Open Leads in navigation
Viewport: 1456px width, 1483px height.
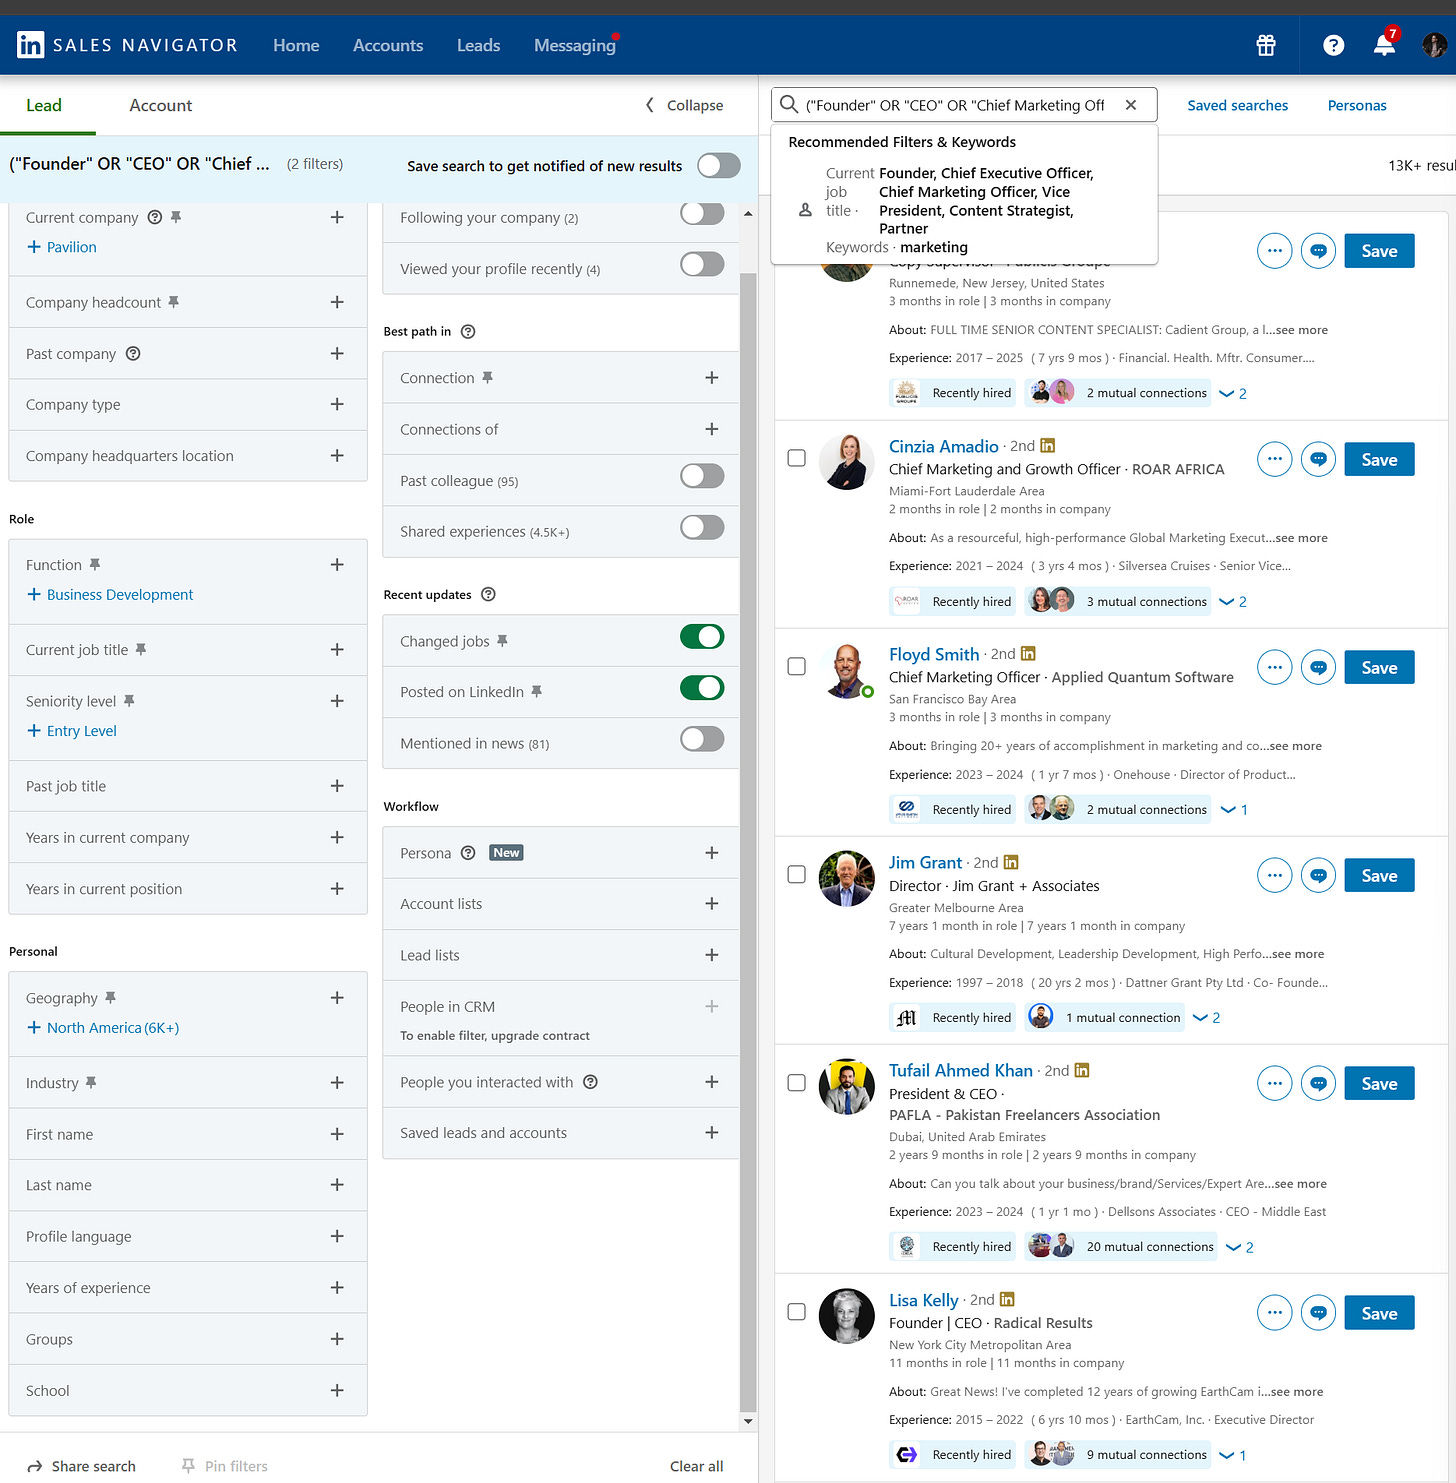point(478,45)
